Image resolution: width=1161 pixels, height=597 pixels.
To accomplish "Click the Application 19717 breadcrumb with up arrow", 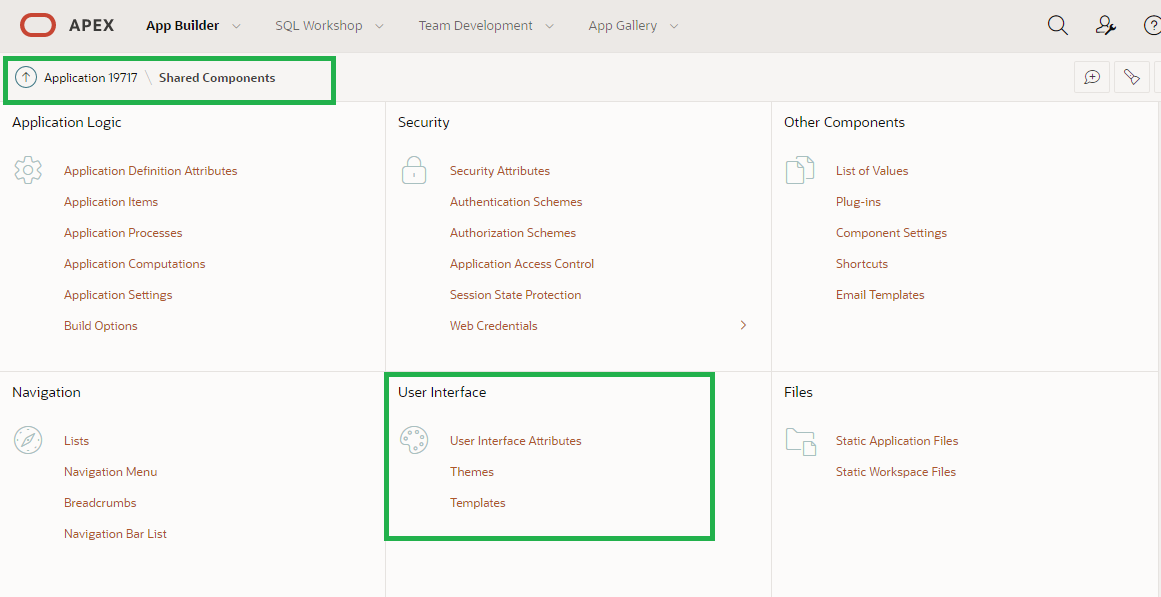I will (88, 77).
